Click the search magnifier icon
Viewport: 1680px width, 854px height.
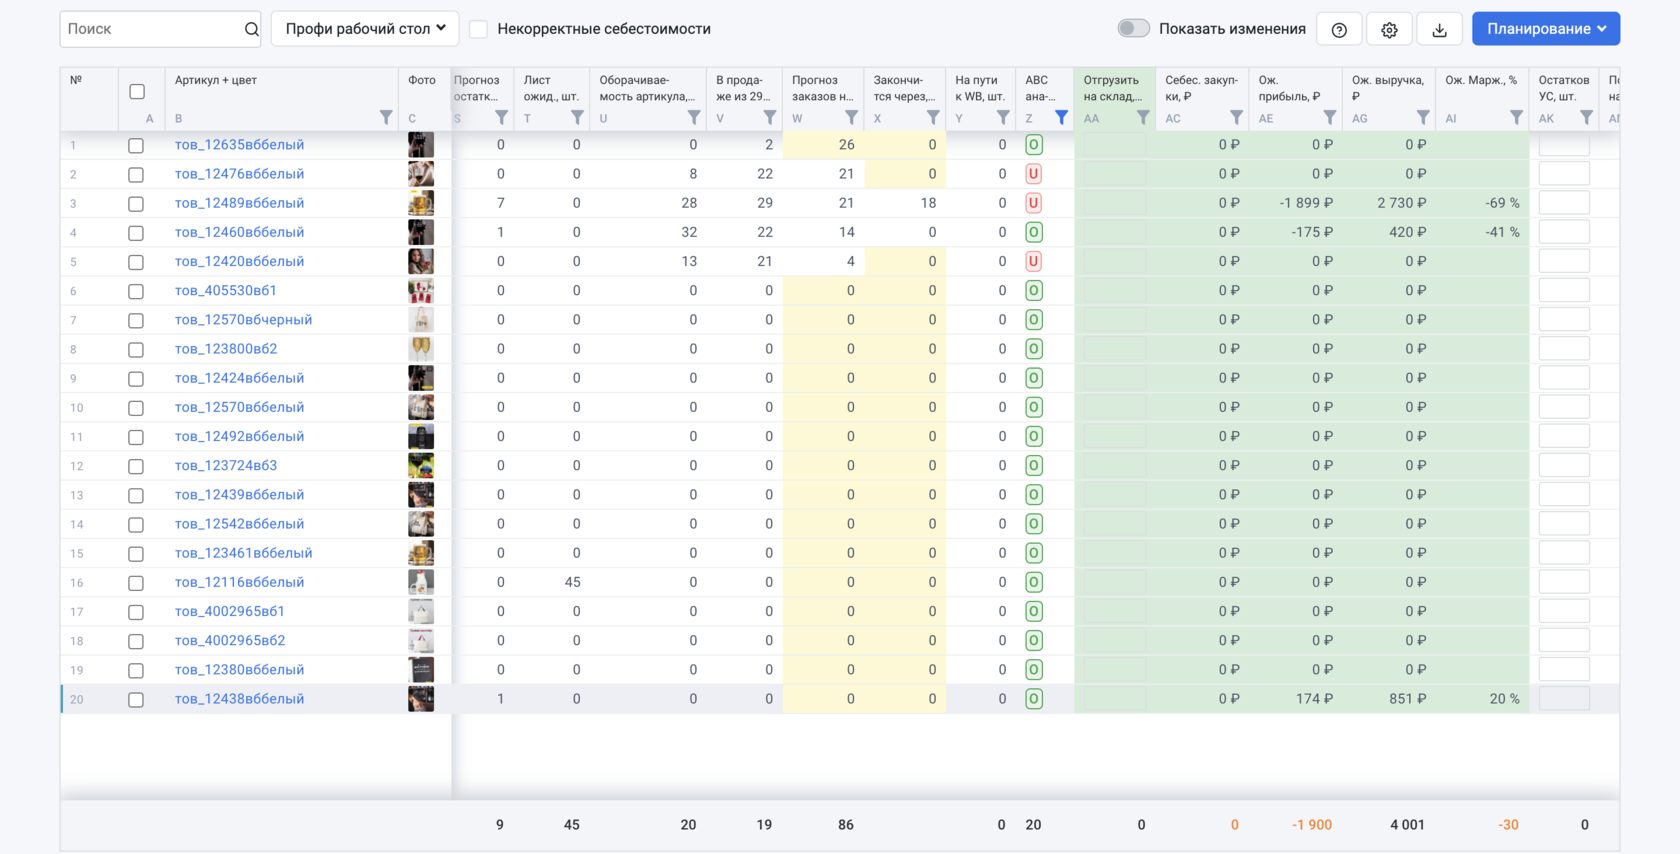pos(251,29)
